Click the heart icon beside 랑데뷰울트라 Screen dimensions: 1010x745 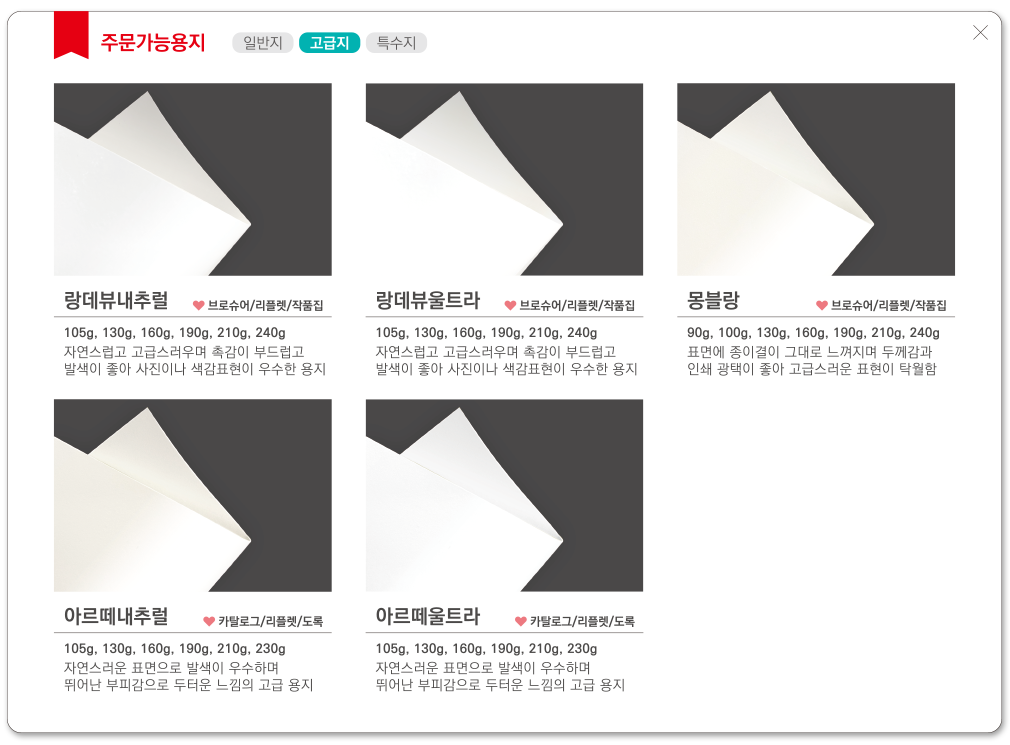(510, 305)
